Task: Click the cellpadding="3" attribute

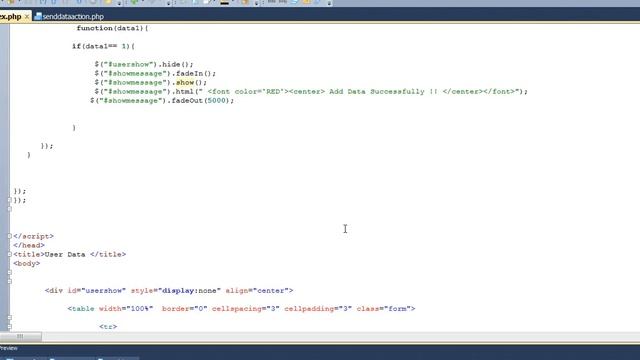Action: click(x=318, y=309)
